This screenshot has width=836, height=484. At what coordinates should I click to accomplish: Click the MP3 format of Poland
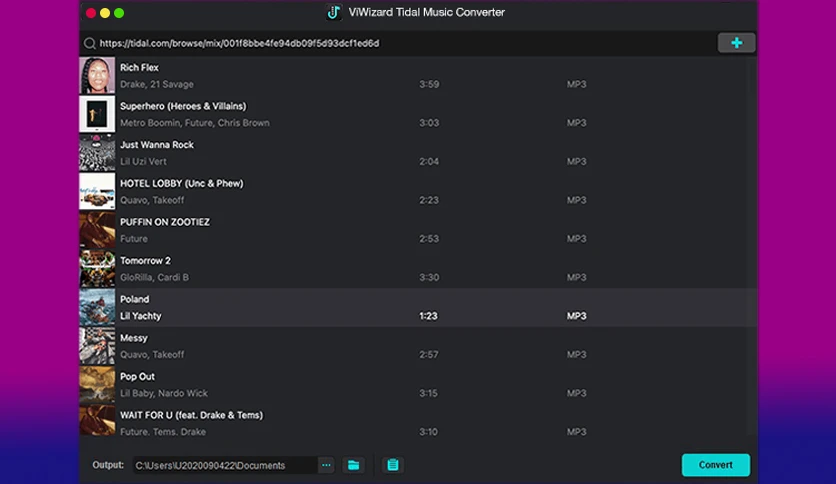576,316
